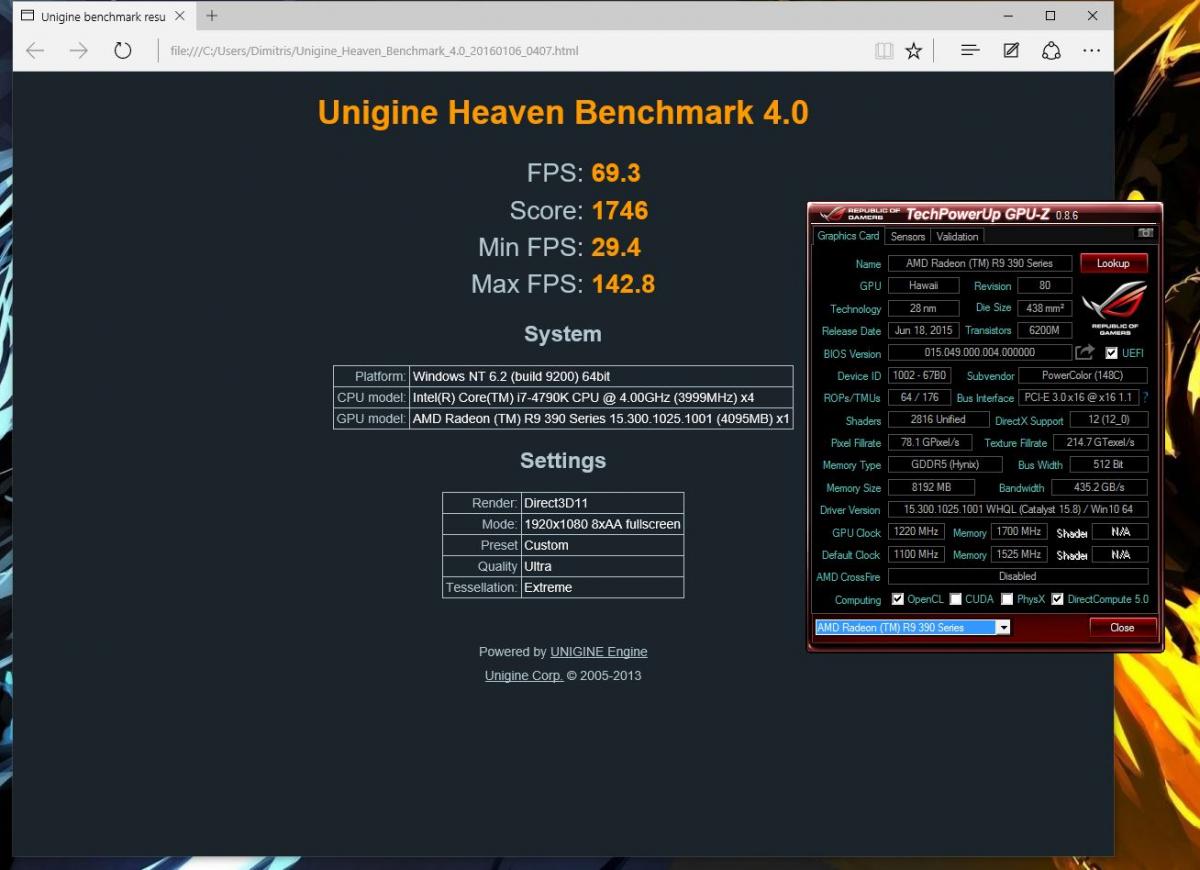
Task: Click the Score value 1746
Action: pyautogui.click(x=620, y=211)
